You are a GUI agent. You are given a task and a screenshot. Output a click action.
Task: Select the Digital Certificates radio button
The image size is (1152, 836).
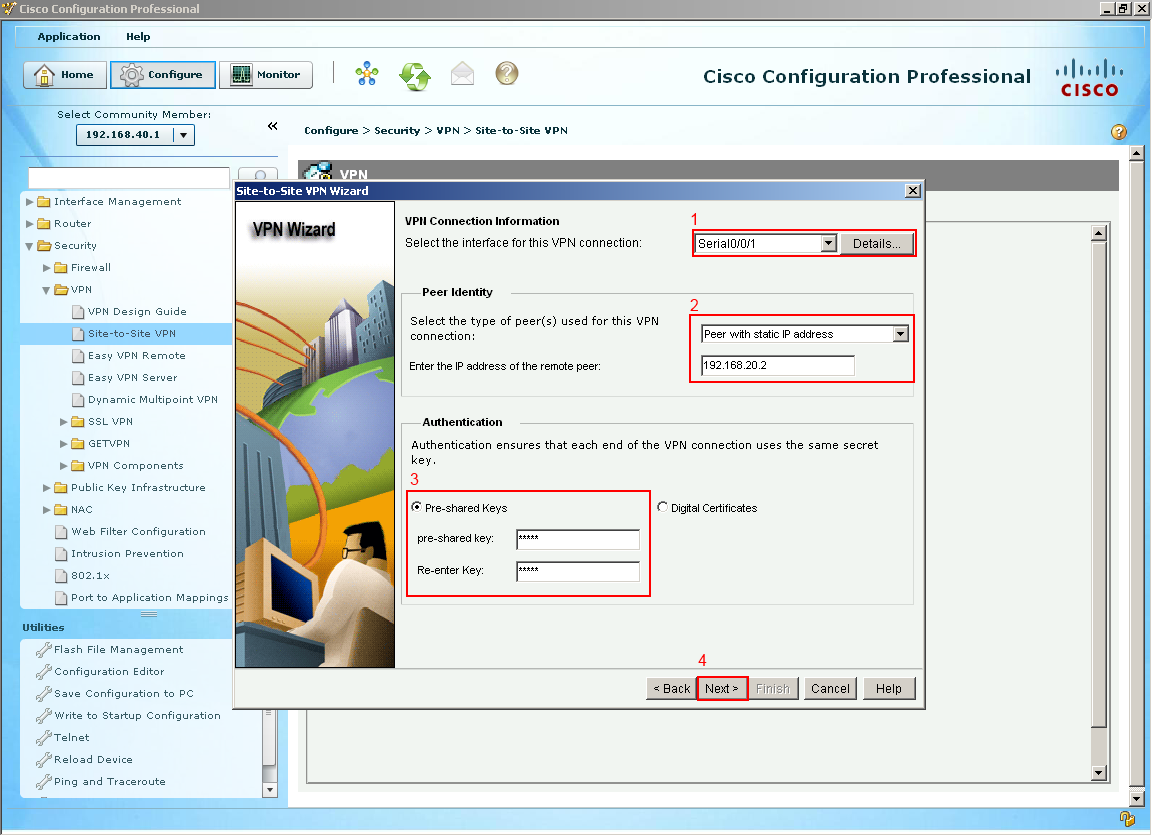tap(663, 508)
